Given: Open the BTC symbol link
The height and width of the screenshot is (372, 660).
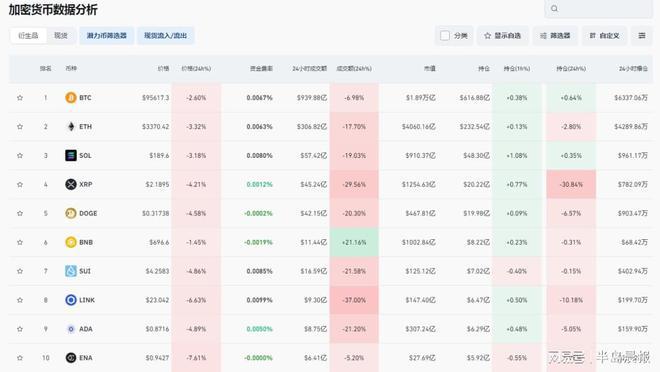Looking at the screenshot, I should (x=85, y=98).
